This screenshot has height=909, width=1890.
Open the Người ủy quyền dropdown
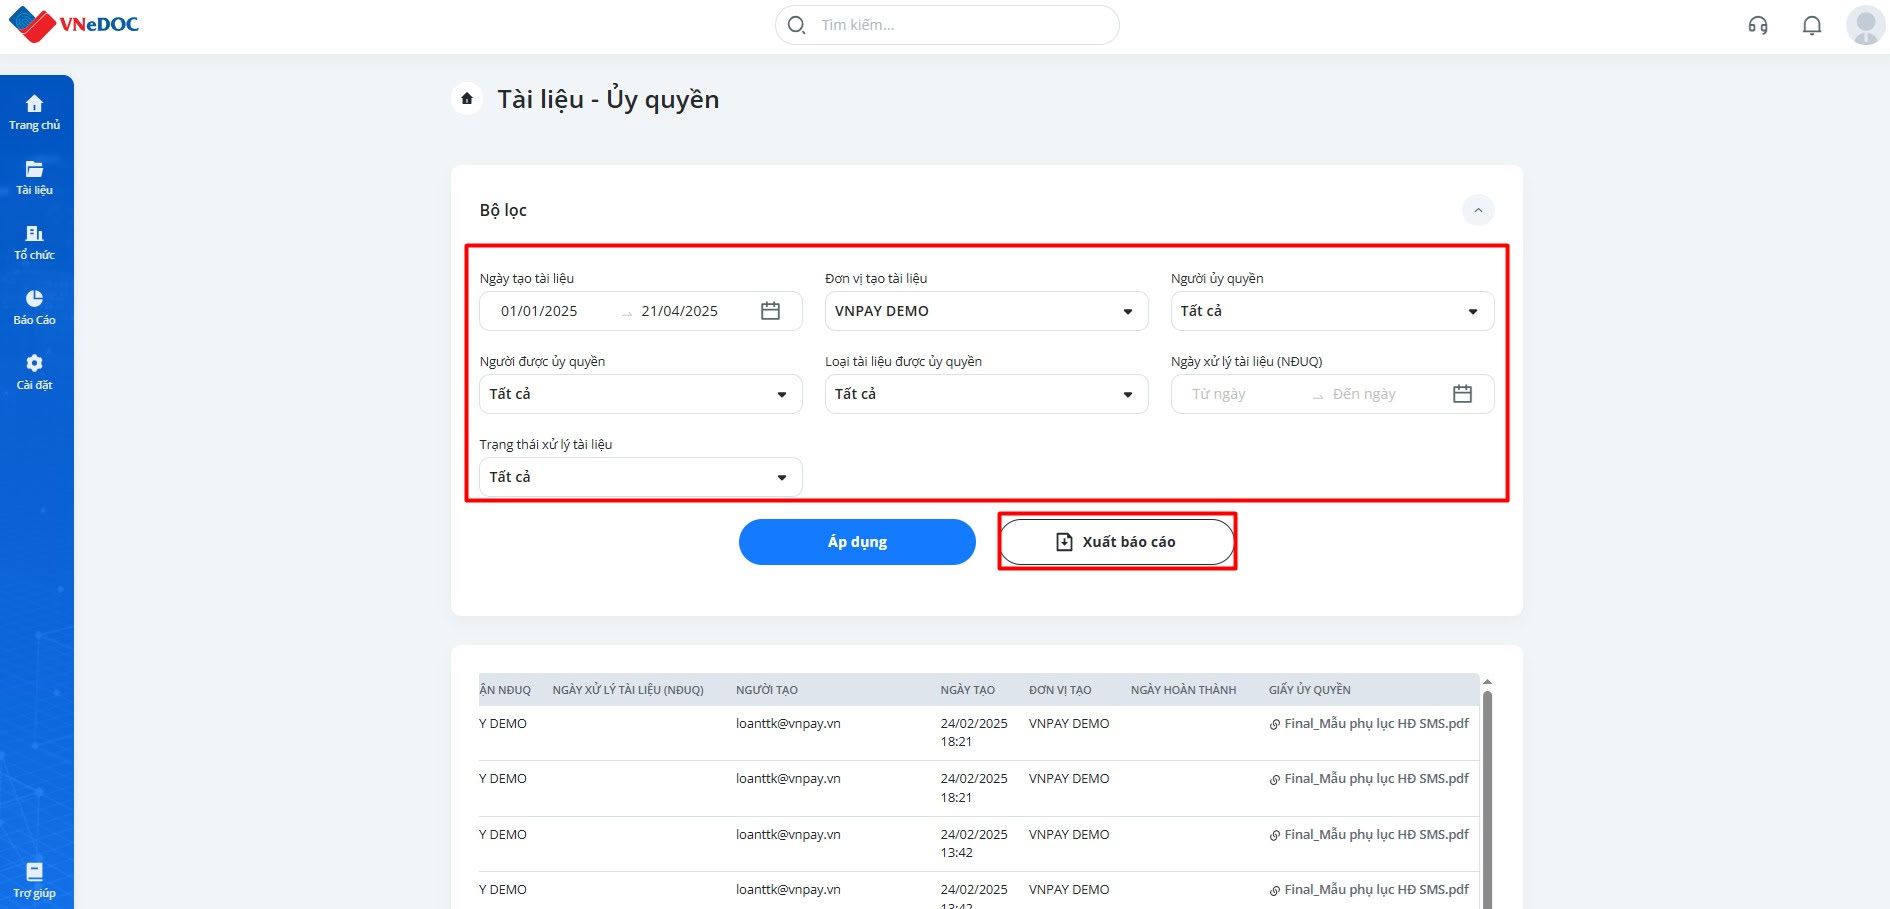tap(1332, 311)
